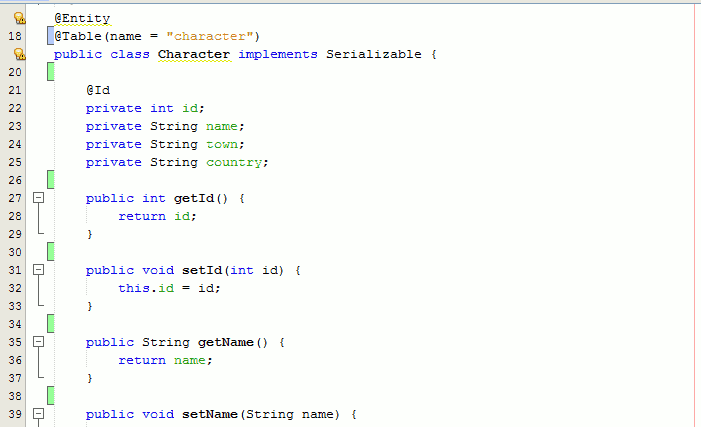Click the green diff marker on line 20

click(x=49, y=72)
